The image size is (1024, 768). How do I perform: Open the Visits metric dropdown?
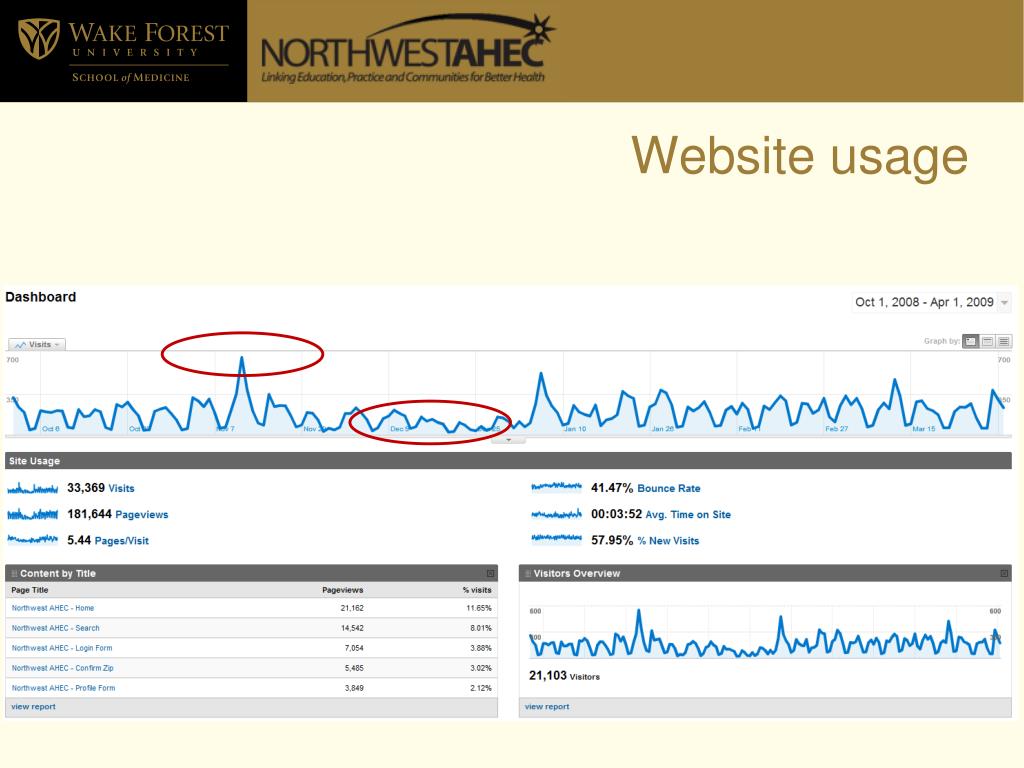(37, 344)
